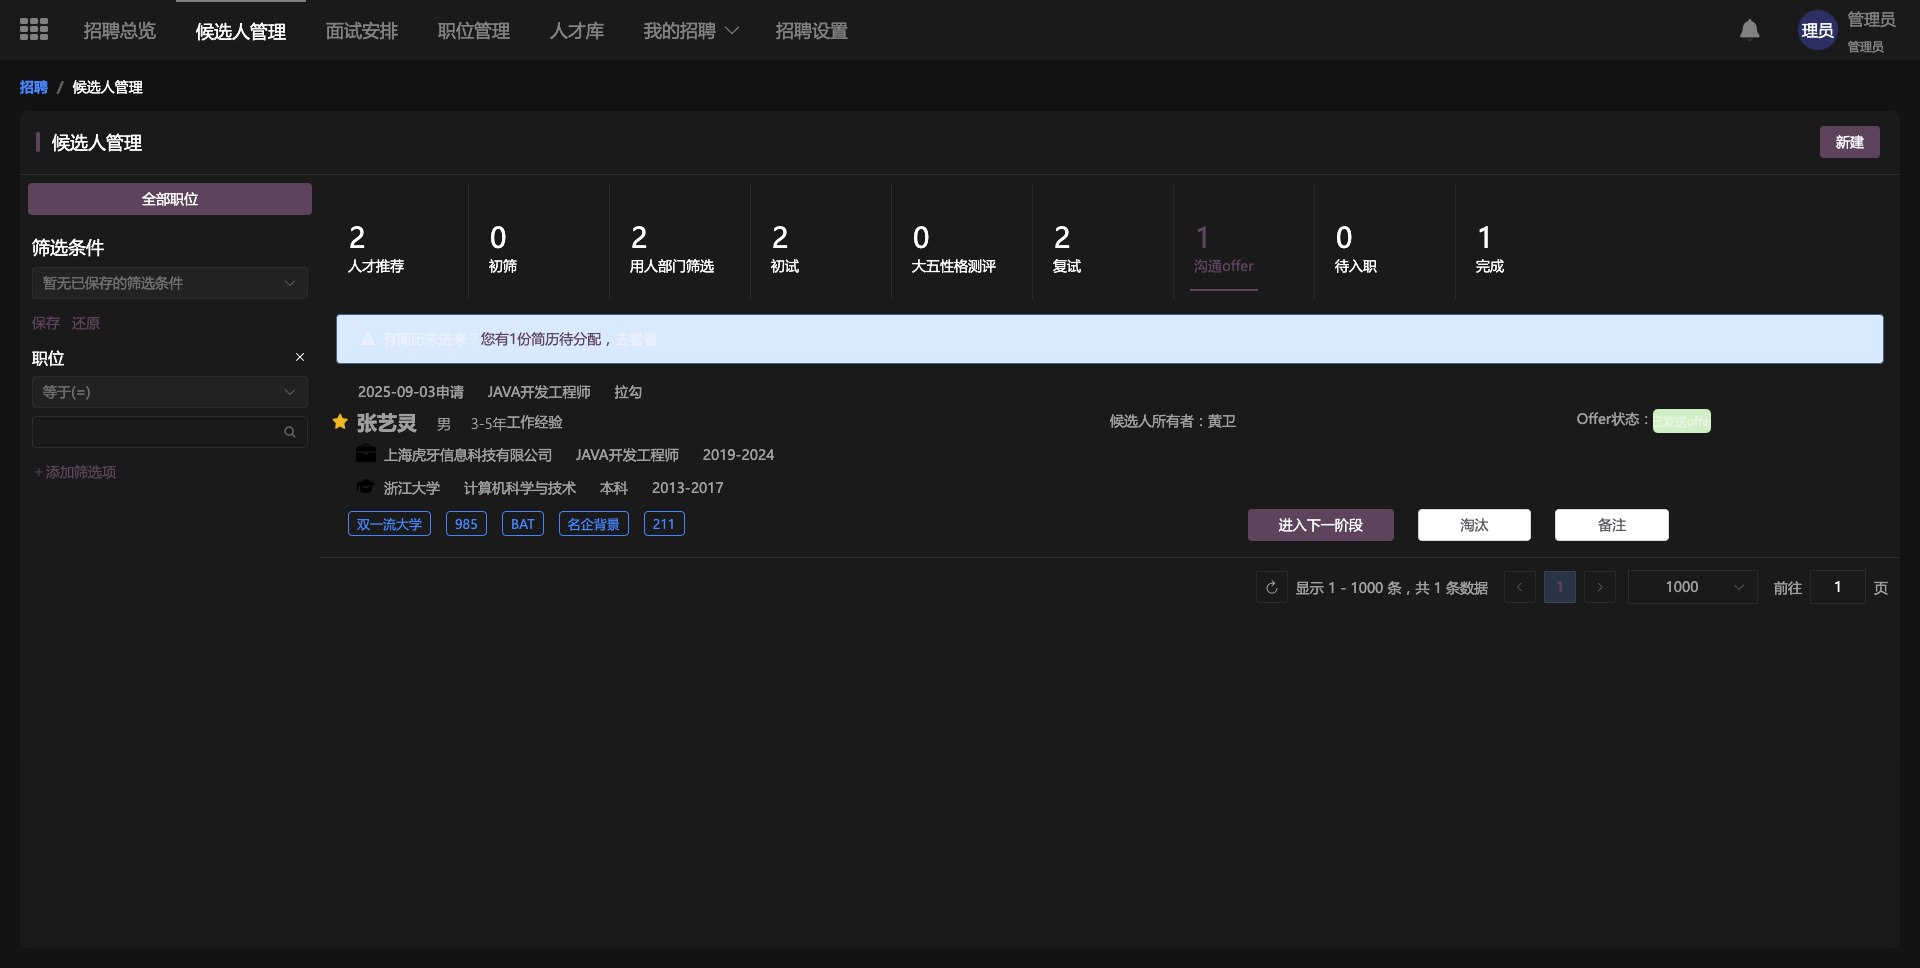This screenshot has height=968, width=1920.
Task: Click the 新建 button
Action: click(1848, 142)
